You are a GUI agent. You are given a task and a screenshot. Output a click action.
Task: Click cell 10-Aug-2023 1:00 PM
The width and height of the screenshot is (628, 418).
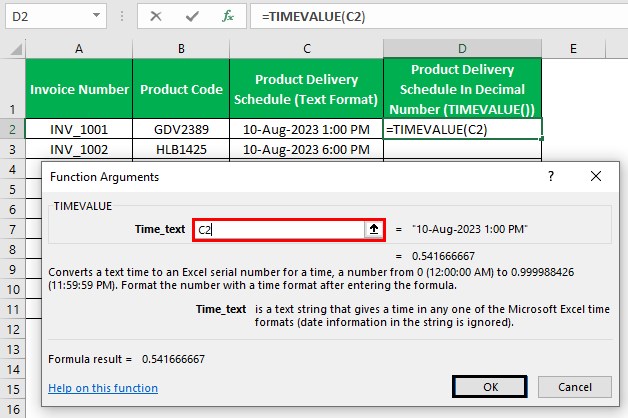point(306,129)
